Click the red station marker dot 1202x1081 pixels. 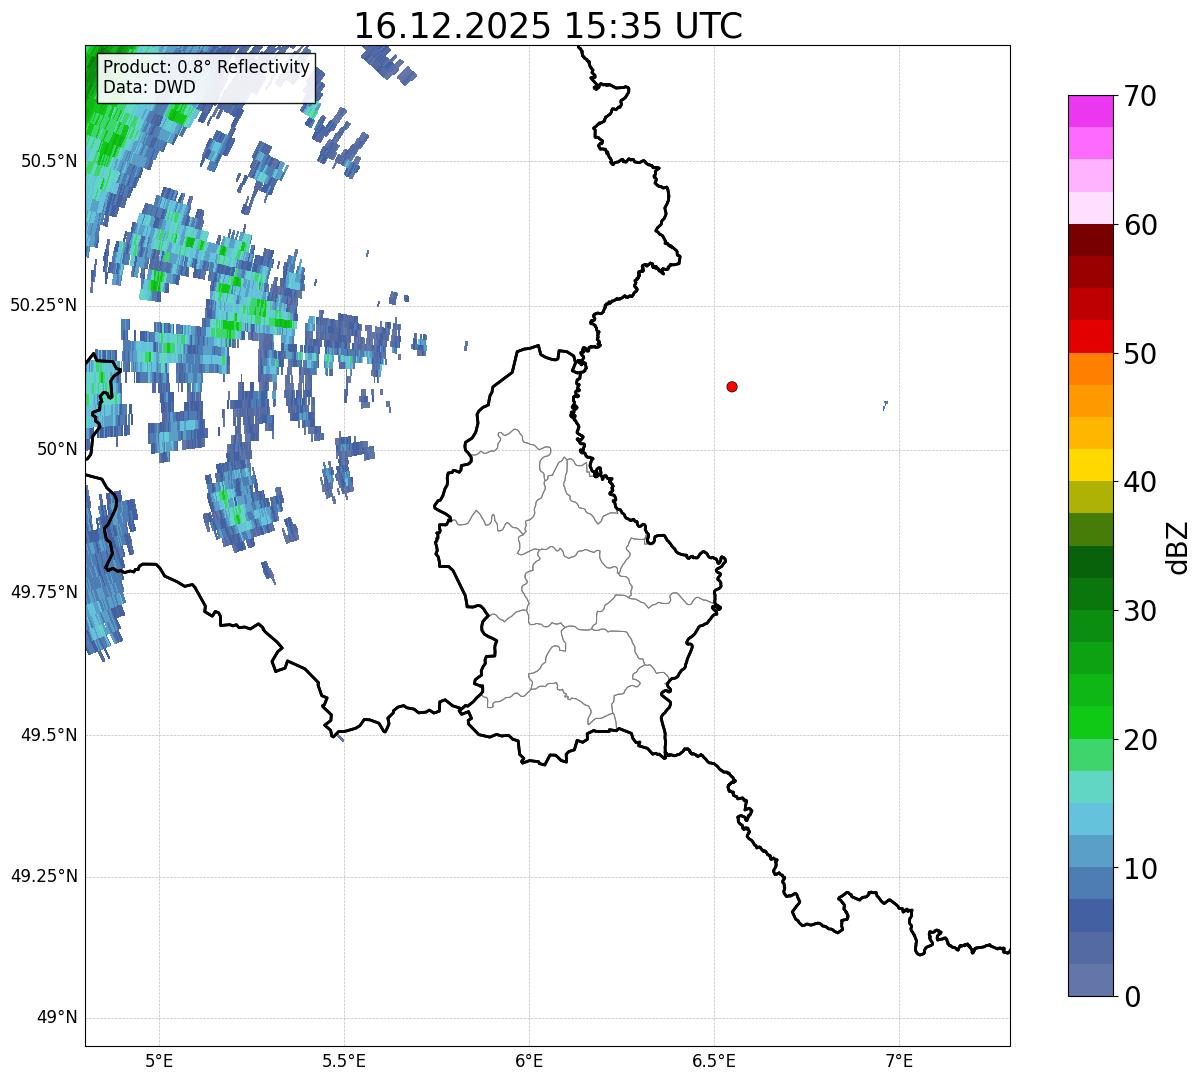coord(732,386)
